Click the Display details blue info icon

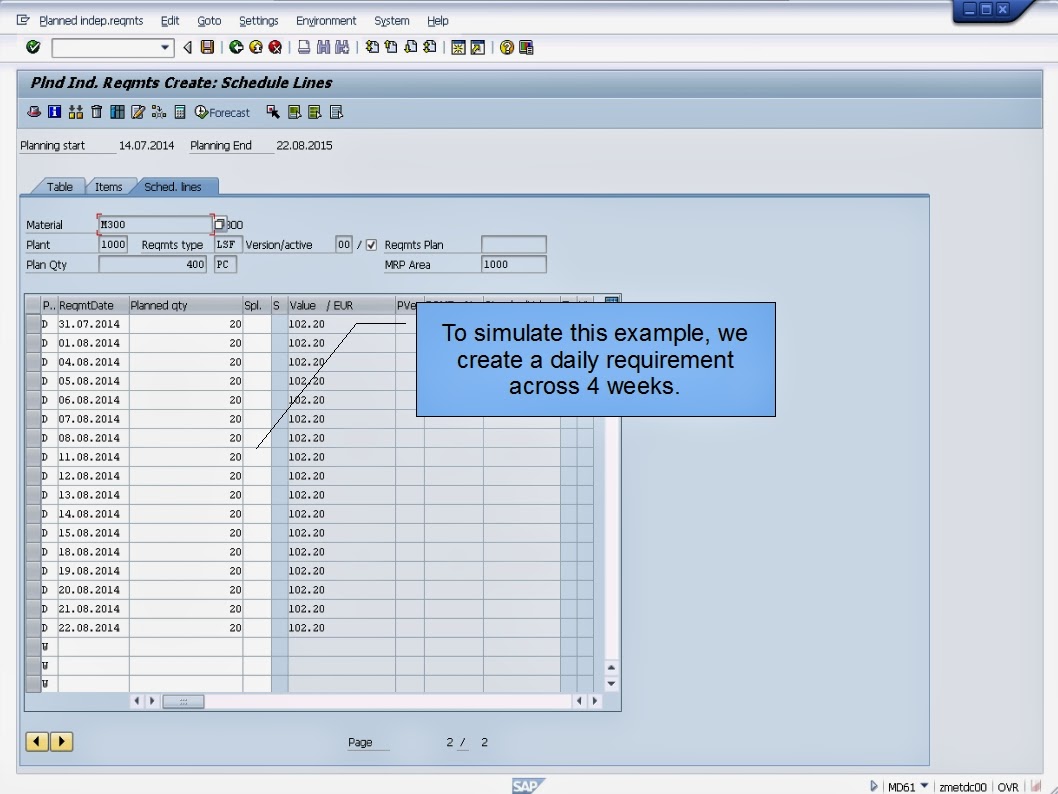tap(52, 112)
